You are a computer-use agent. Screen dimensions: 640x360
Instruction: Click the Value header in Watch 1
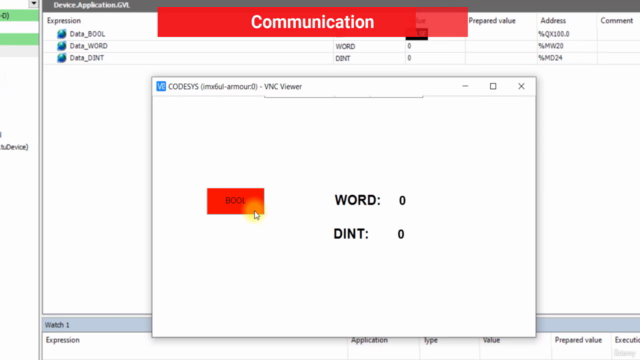[x=491, y=340]
